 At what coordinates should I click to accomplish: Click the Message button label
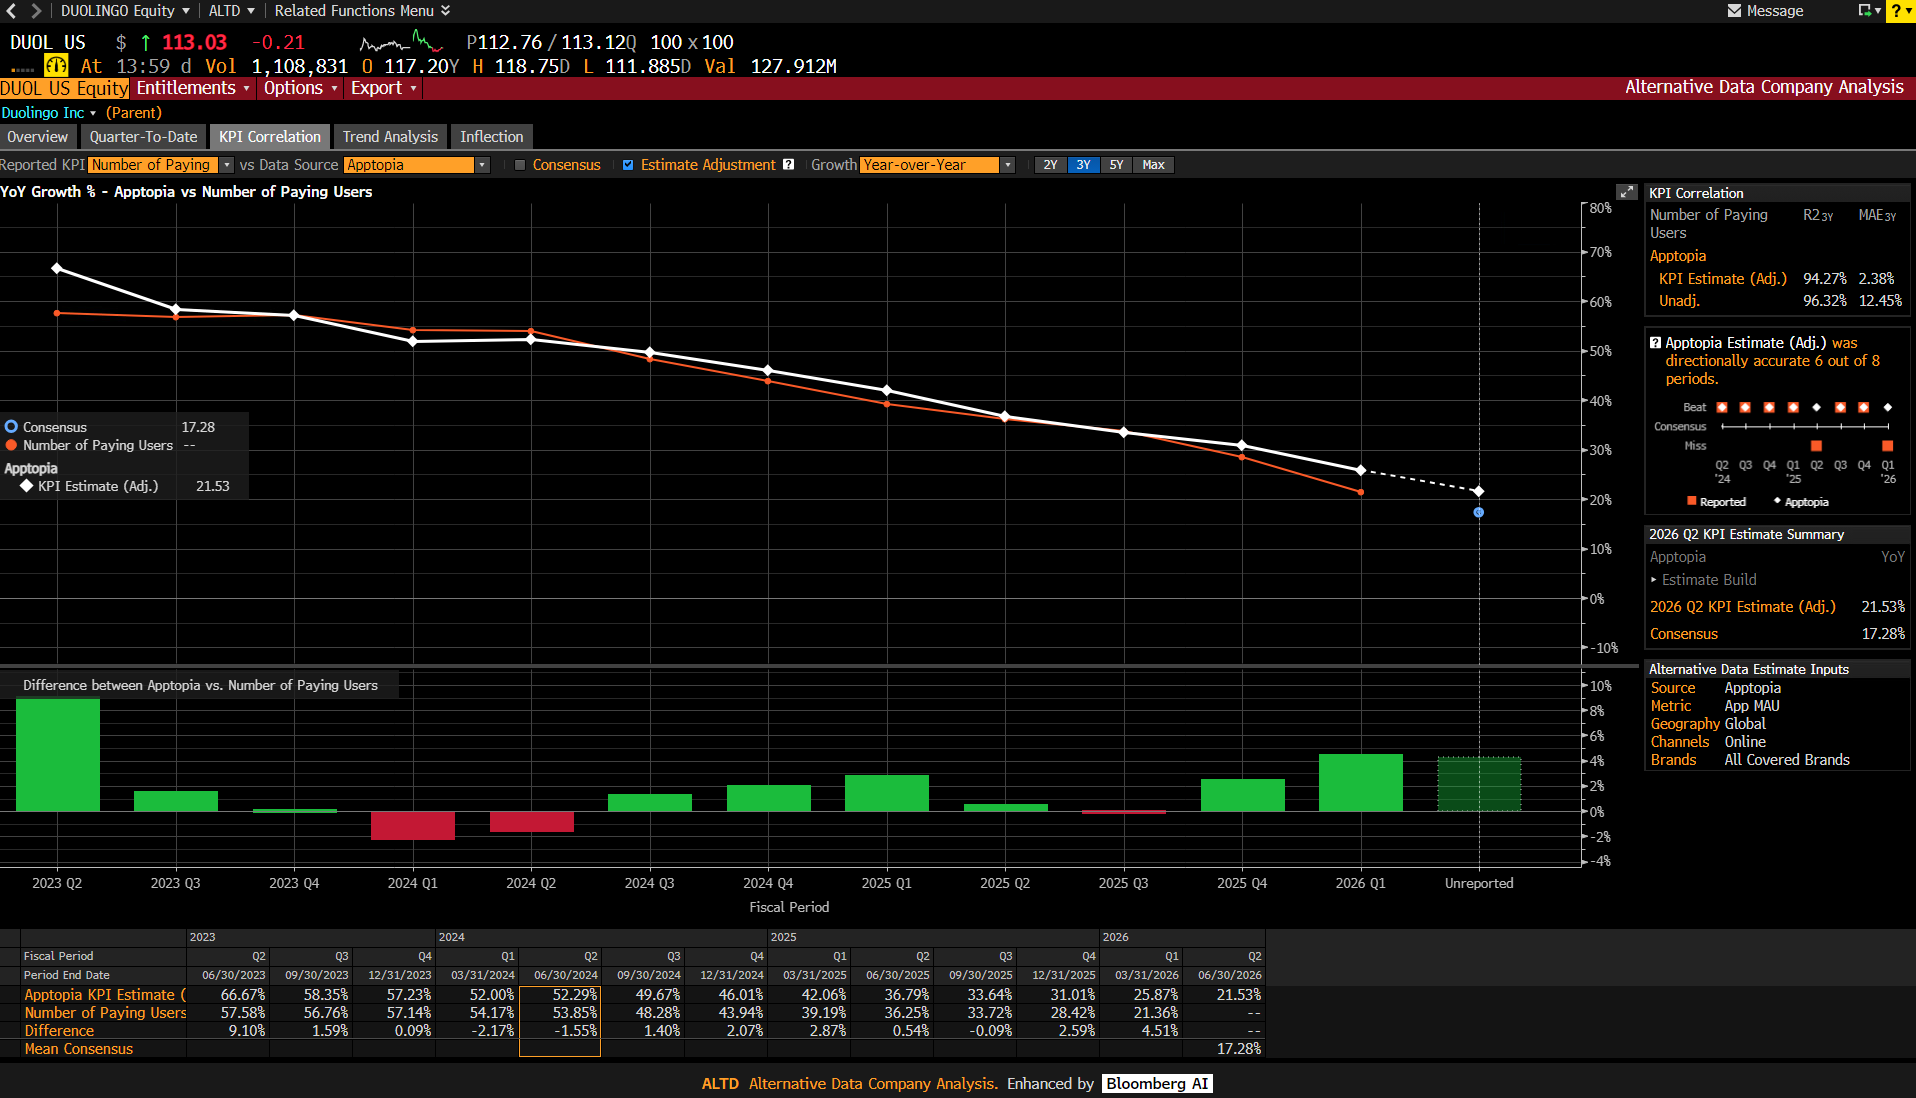pyautogui.click(x=1775, y=11)
